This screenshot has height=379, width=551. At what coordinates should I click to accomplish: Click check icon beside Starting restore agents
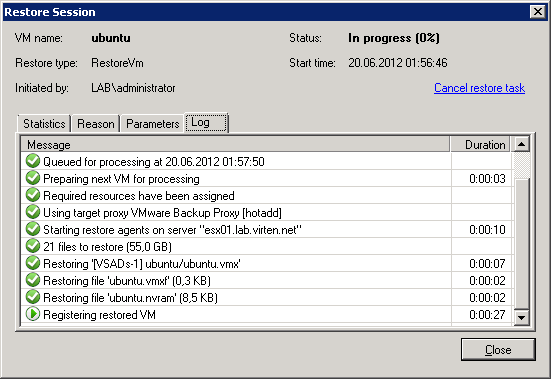33,229
